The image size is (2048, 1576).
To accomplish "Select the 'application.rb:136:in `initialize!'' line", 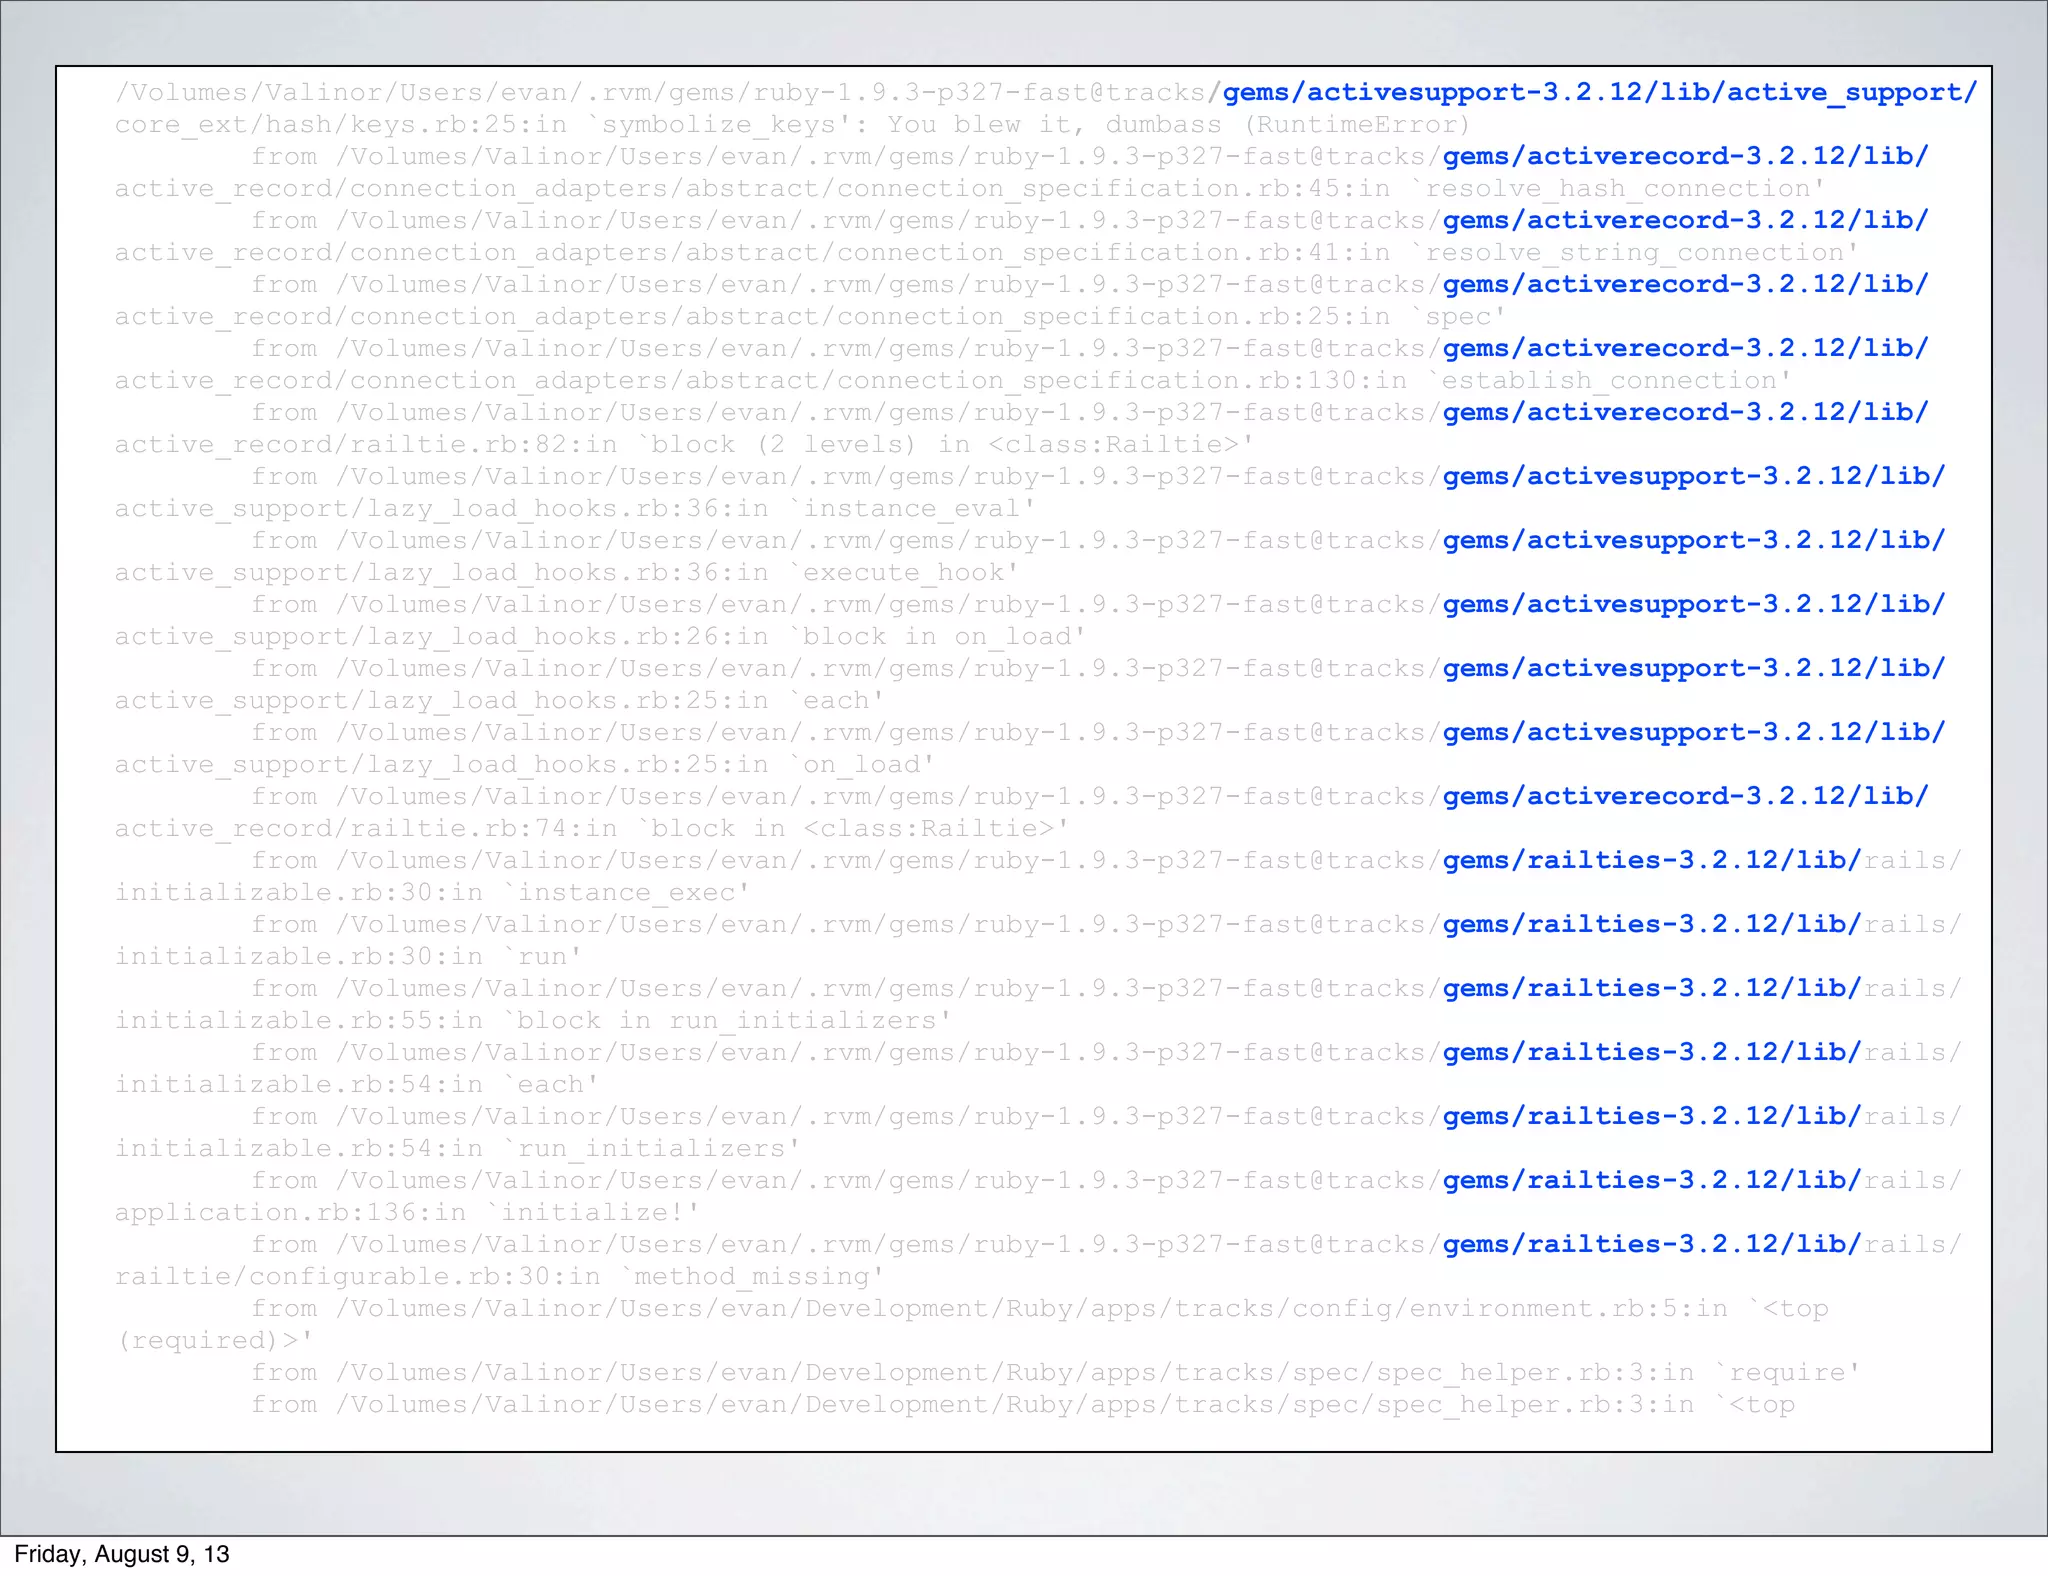I will 407,1212.
